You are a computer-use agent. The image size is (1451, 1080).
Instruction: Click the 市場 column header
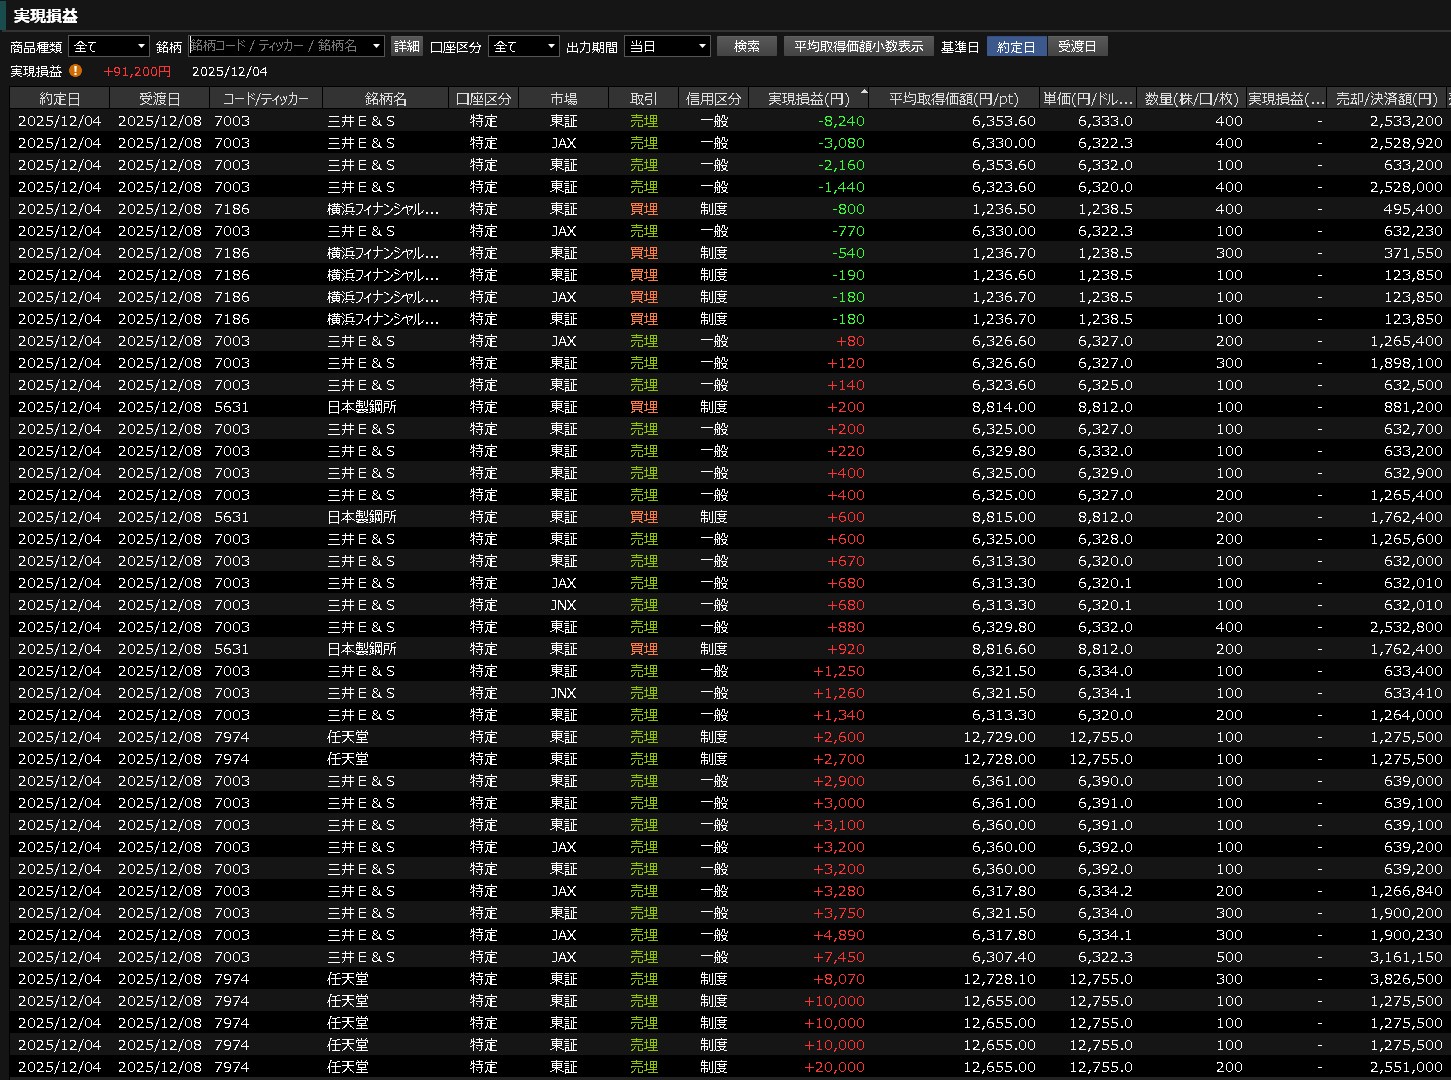pyautogui.click(x=563, y=99)
